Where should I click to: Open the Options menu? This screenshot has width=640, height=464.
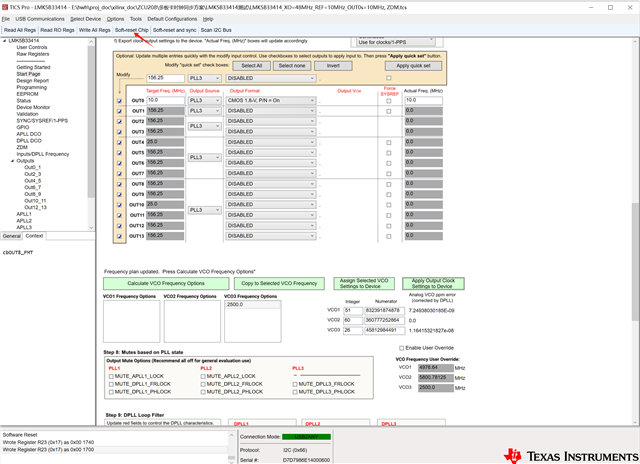pyautogui.click(x=116, y=19)
